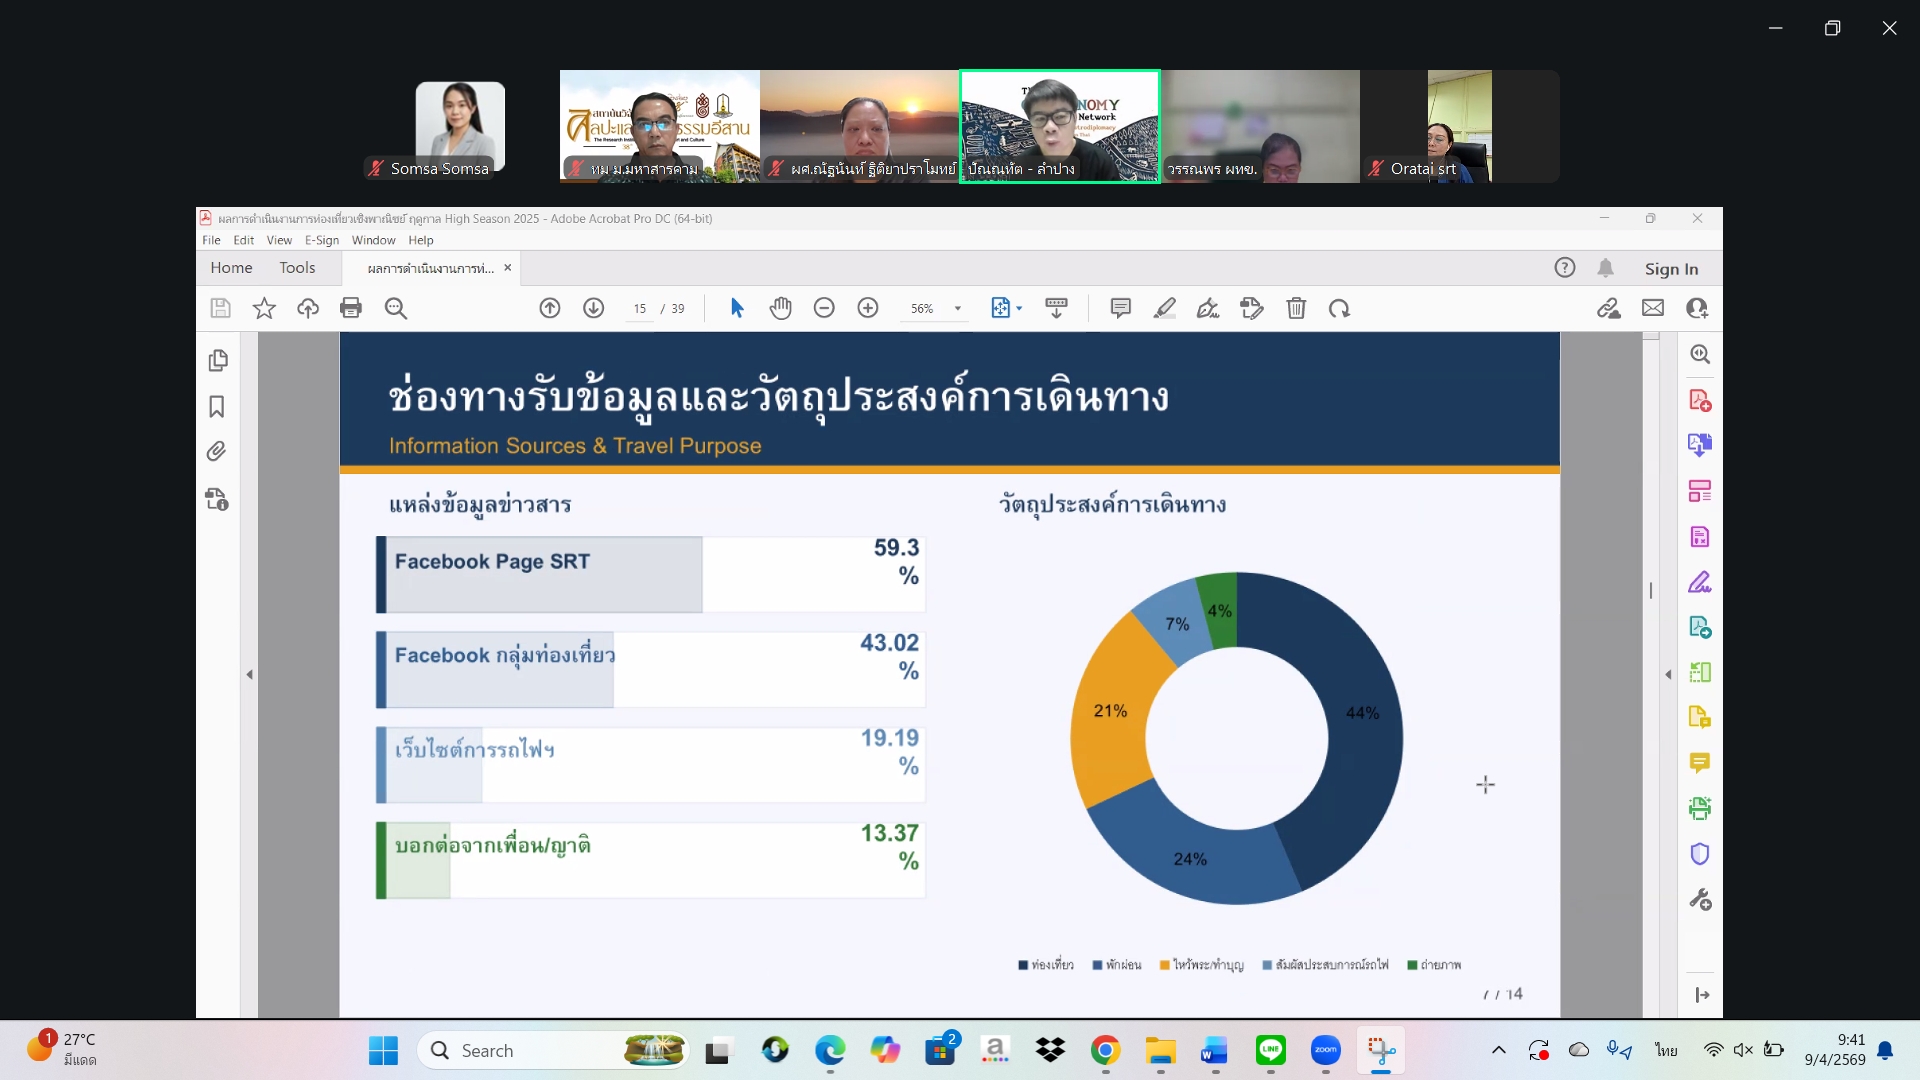Open the zoom level dropdown
The image size is (1920, 1080).
coord(958,309)
